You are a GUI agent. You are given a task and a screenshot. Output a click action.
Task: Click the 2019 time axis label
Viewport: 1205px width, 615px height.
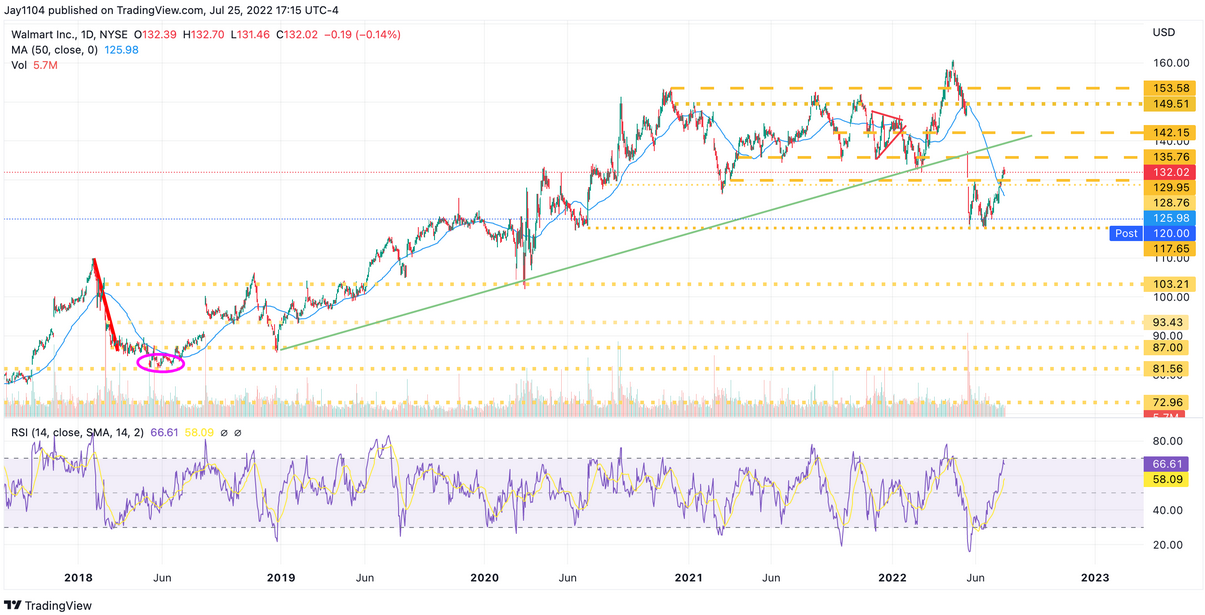(x=281, y=577)
